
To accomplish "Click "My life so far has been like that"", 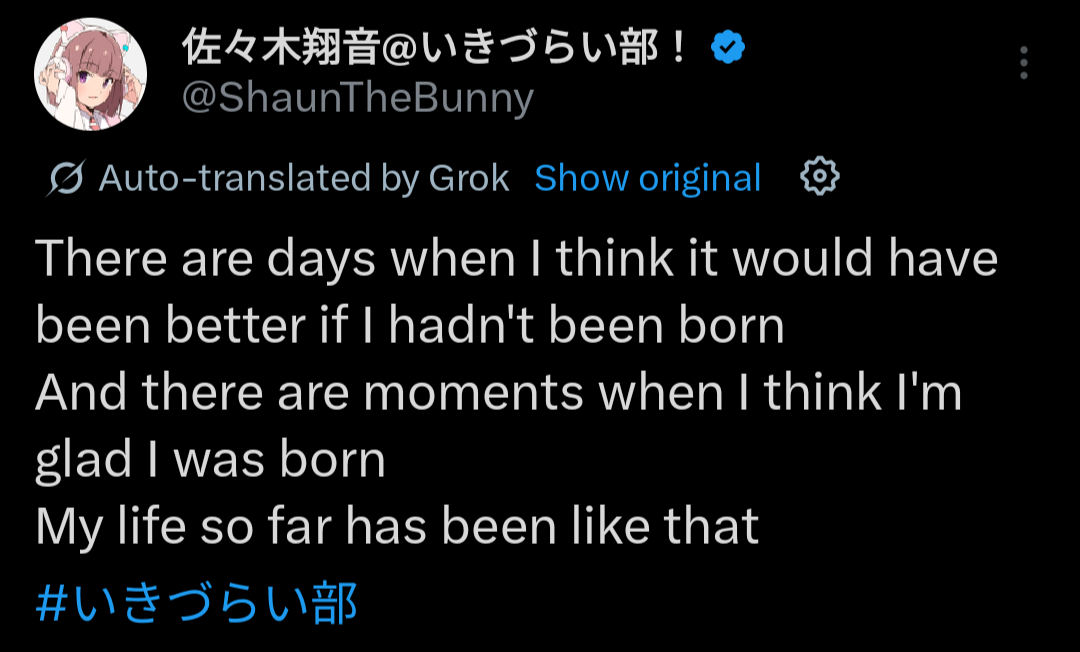I will click(x=397, y=527).
